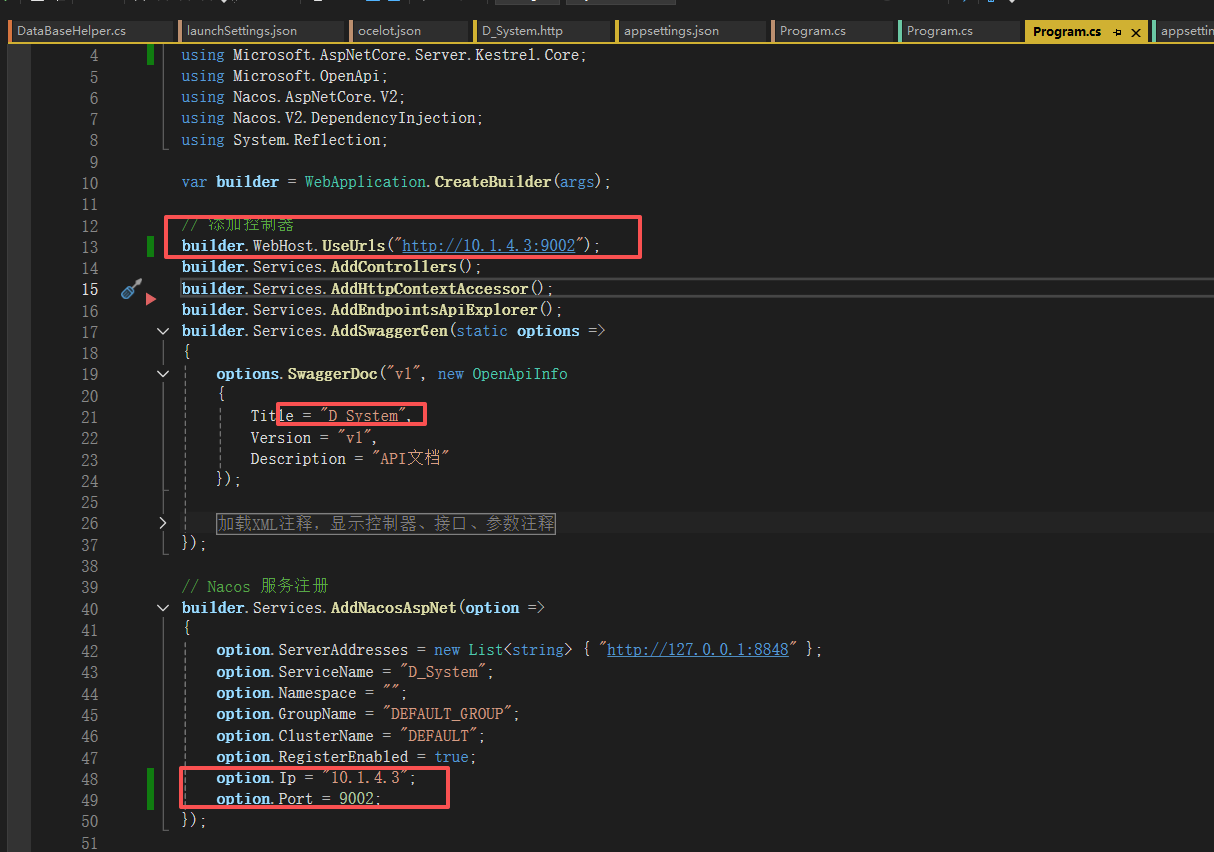The height and width of the screenshot is (852, 1214).
Task: Click the Version property on line 22
Action: click(x=281, y=438)
